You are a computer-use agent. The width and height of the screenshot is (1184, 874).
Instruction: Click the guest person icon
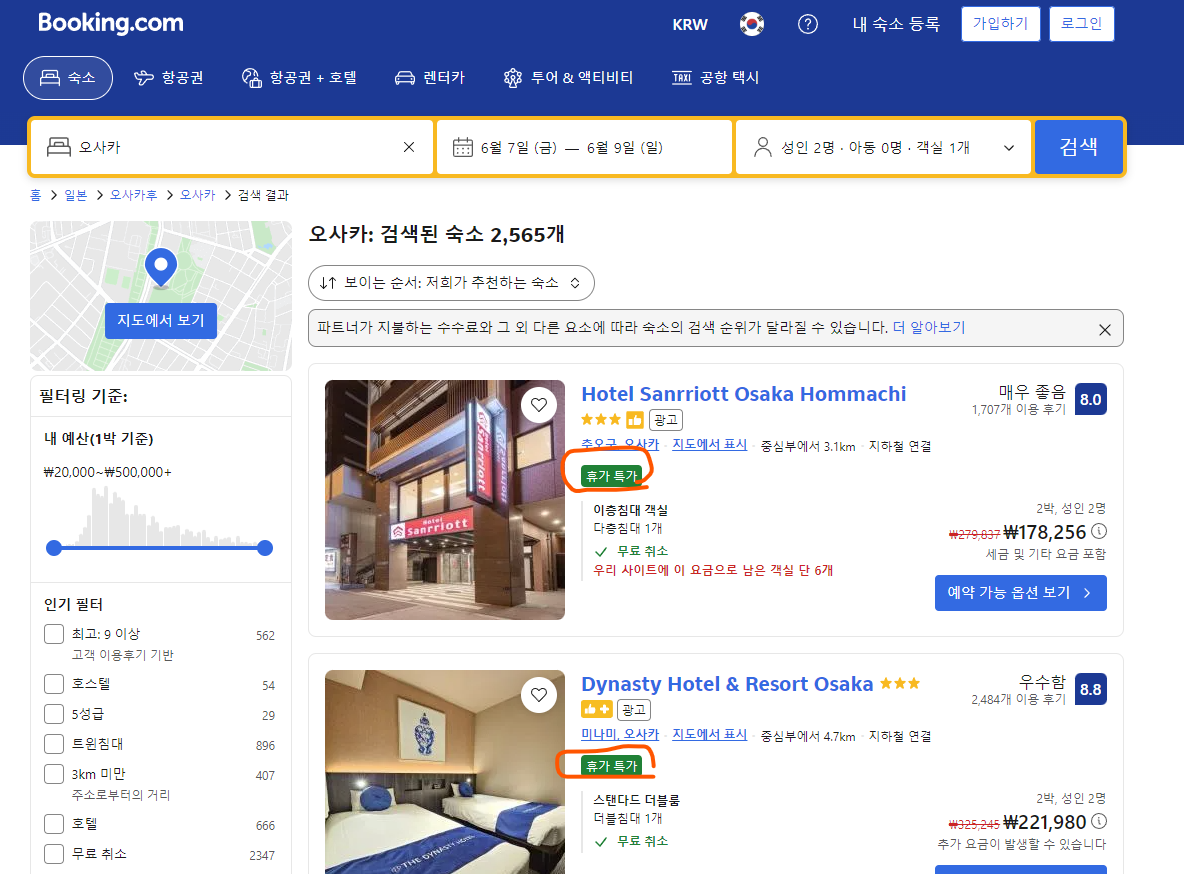[763, 147]
